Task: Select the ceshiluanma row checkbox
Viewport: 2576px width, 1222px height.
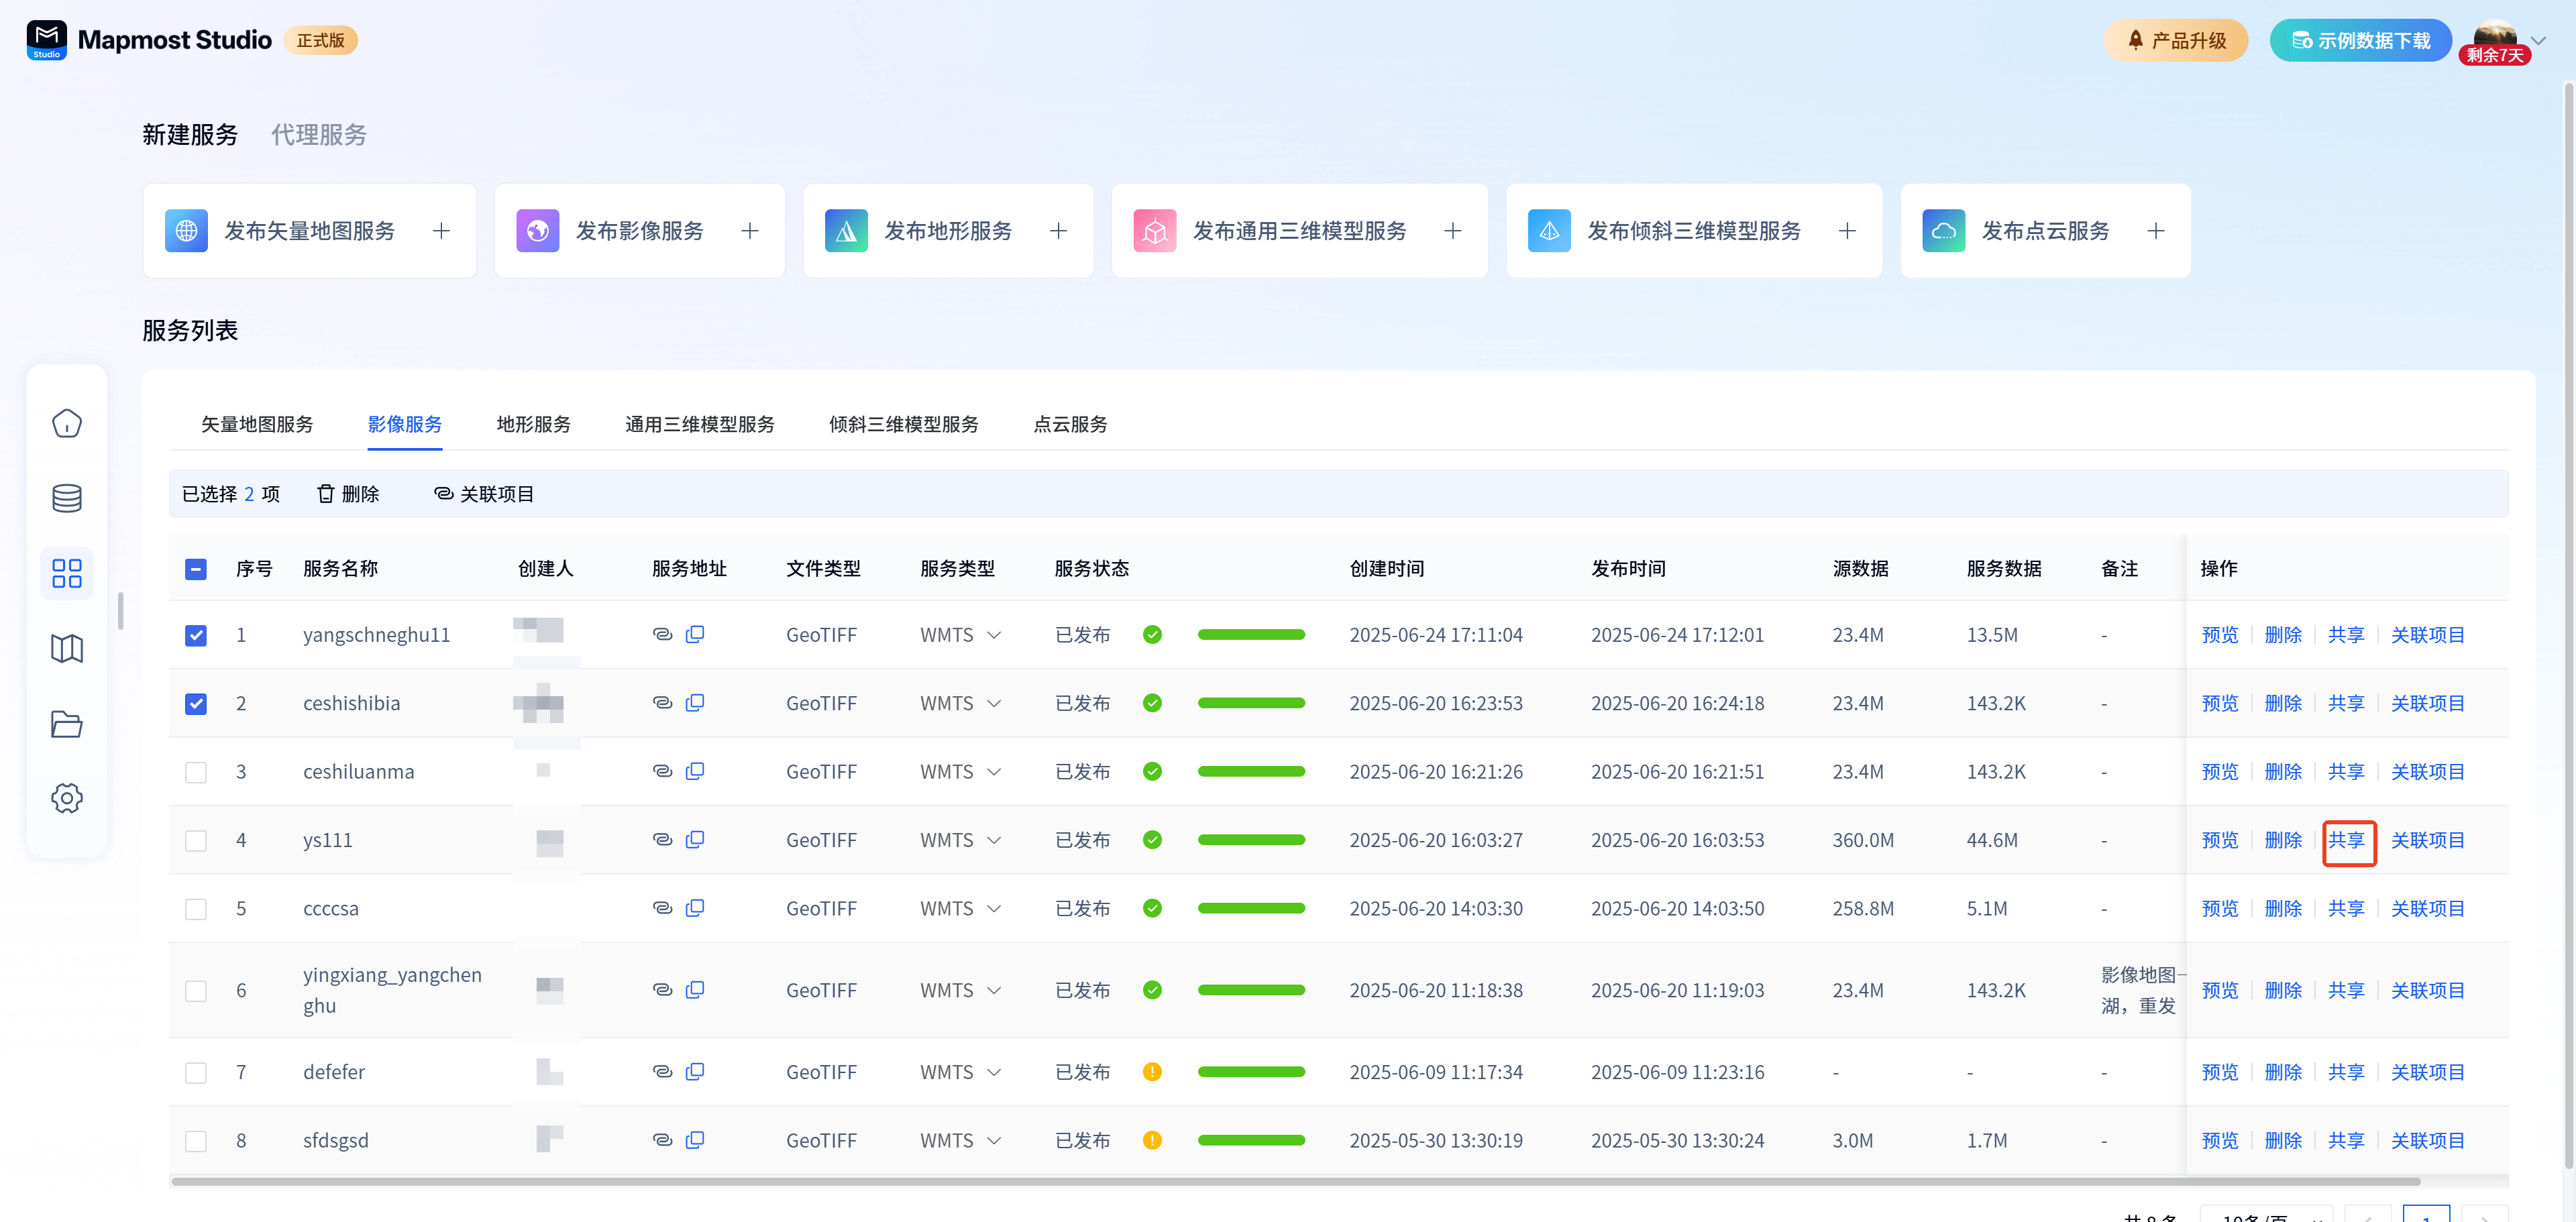Action: (196, 772)
